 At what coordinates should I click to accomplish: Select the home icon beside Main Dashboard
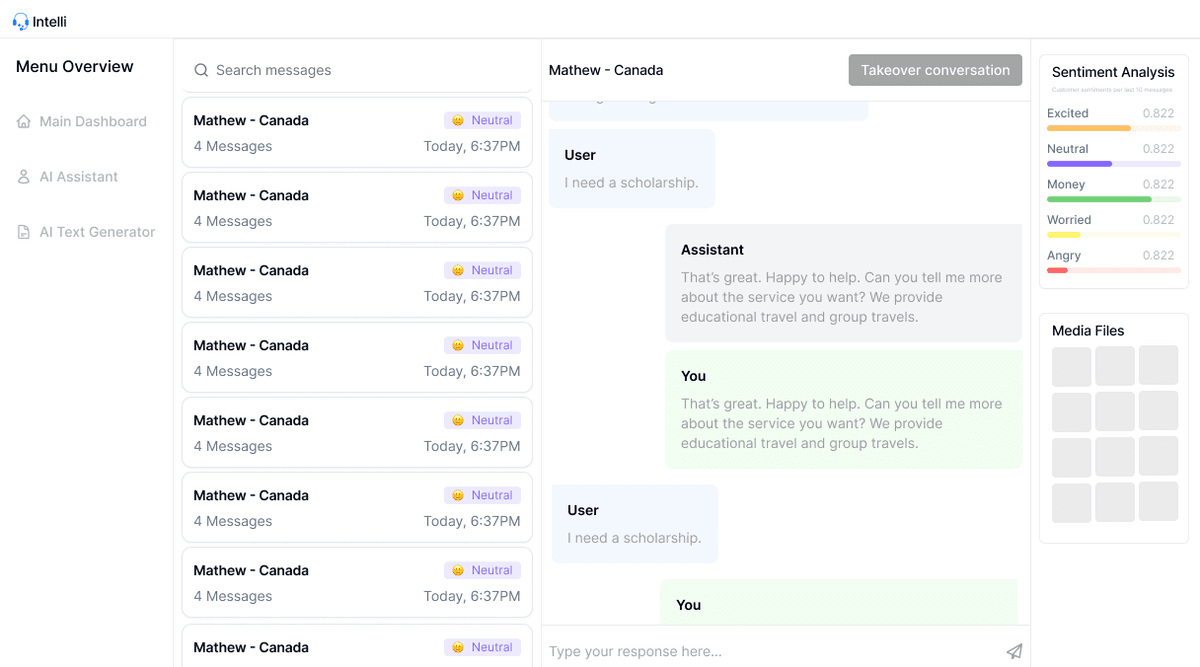point(23,121)
